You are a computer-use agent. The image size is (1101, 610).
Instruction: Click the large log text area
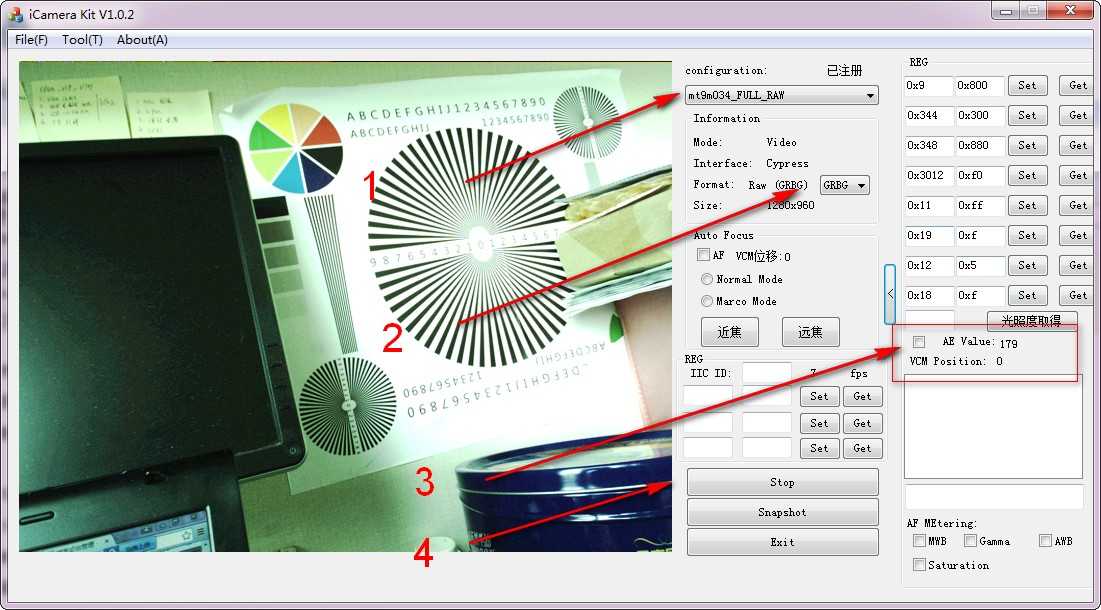(x=993, y=427)
